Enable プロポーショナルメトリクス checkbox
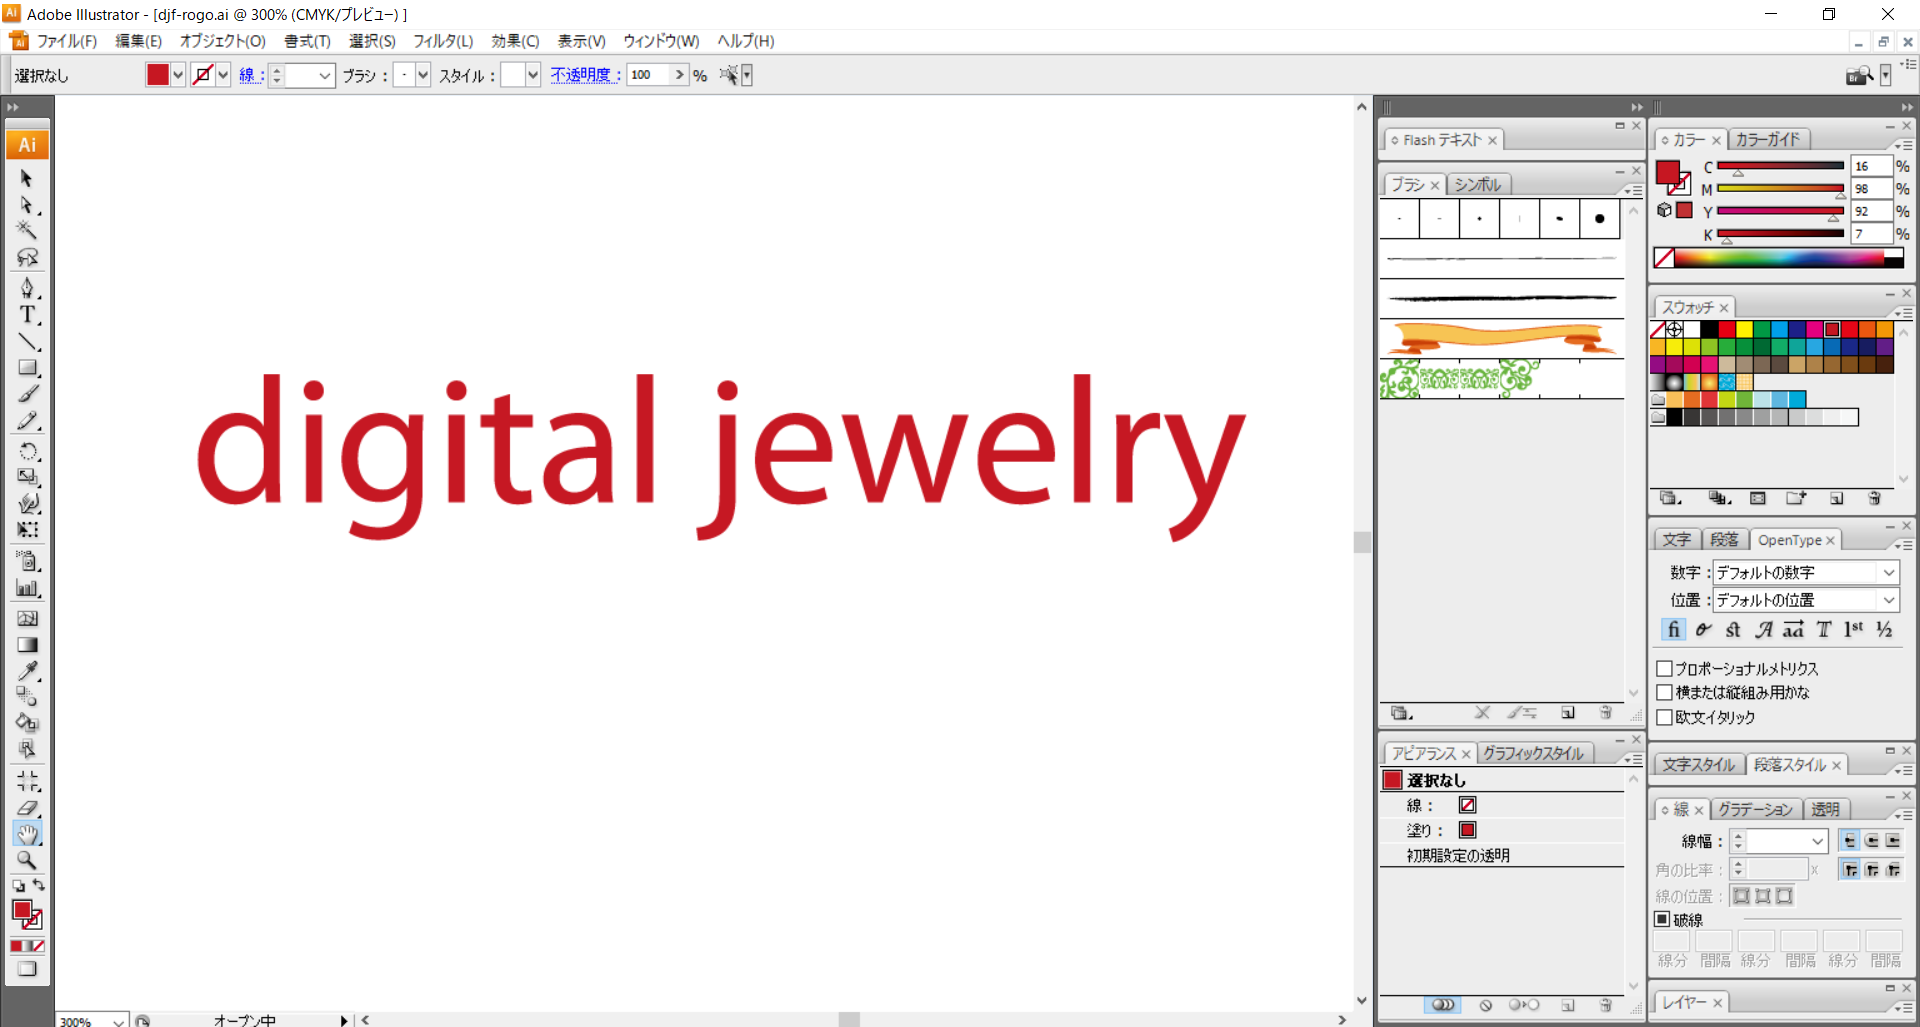 1664,668
